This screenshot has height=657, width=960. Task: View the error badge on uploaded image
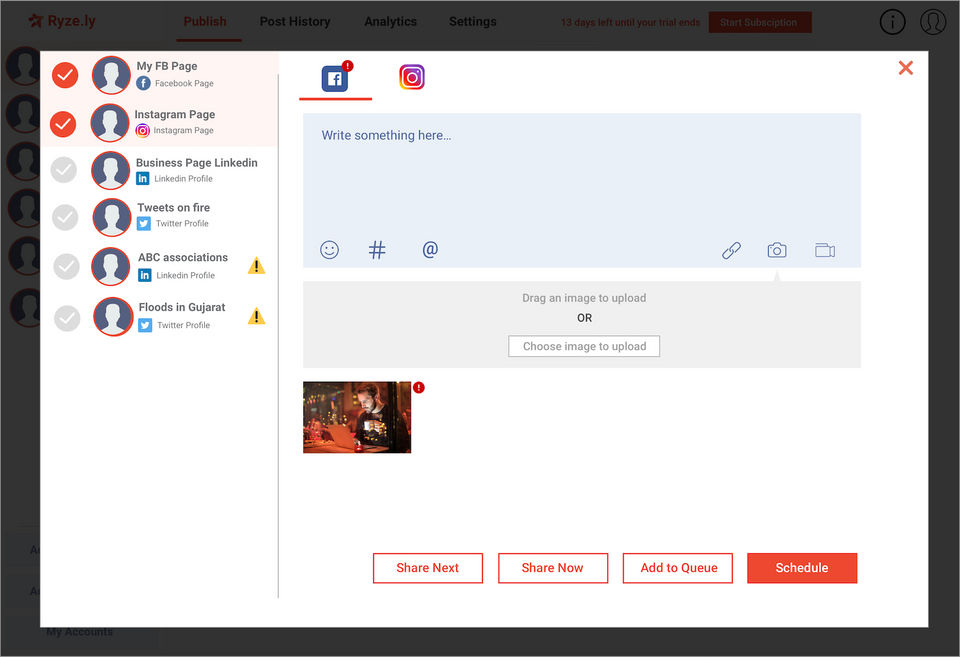tap(419, 388)
